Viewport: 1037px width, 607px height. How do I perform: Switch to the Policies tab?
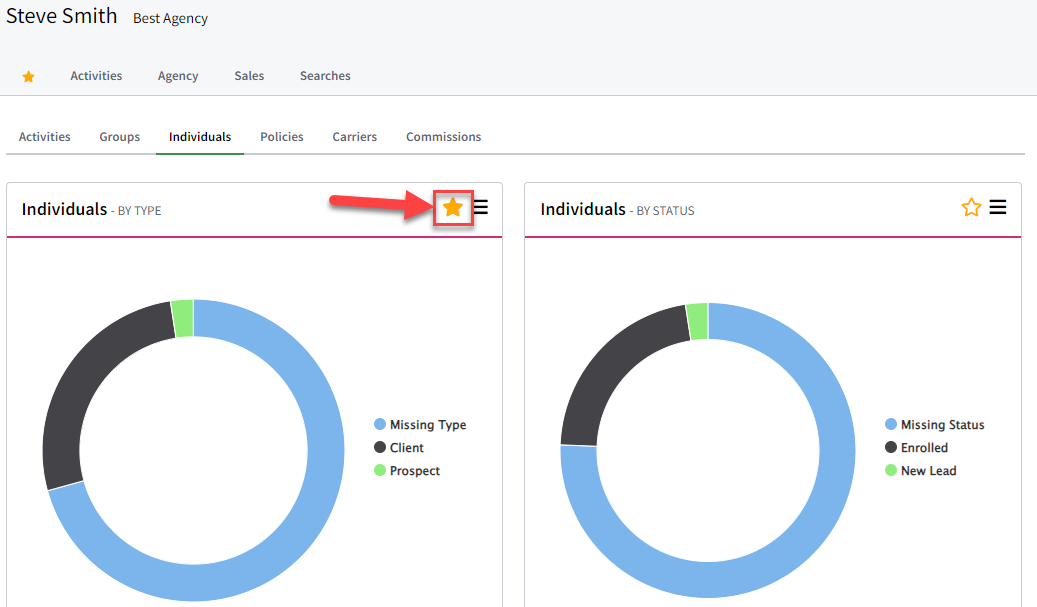[x=281, y=136]
